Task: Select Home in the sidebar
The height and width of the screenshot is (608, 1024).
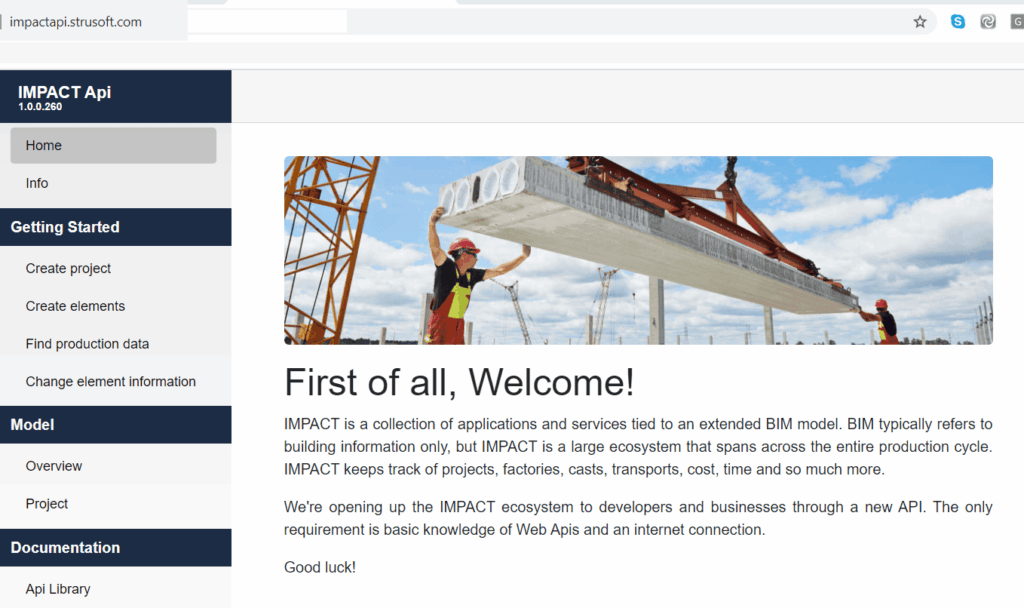Action: pyautogui.click(x=113, y=146)
